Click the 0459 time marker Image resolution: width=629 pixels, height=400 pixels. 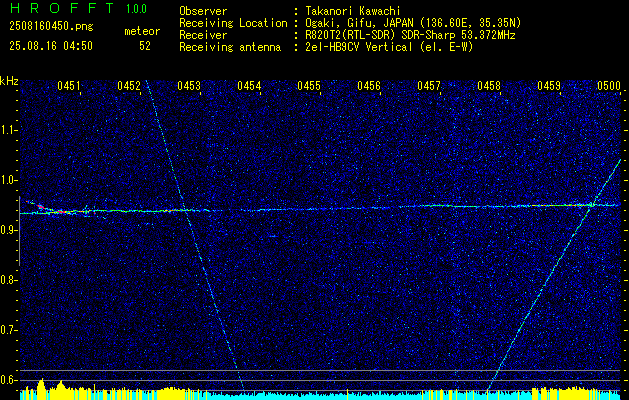[549, 85]
